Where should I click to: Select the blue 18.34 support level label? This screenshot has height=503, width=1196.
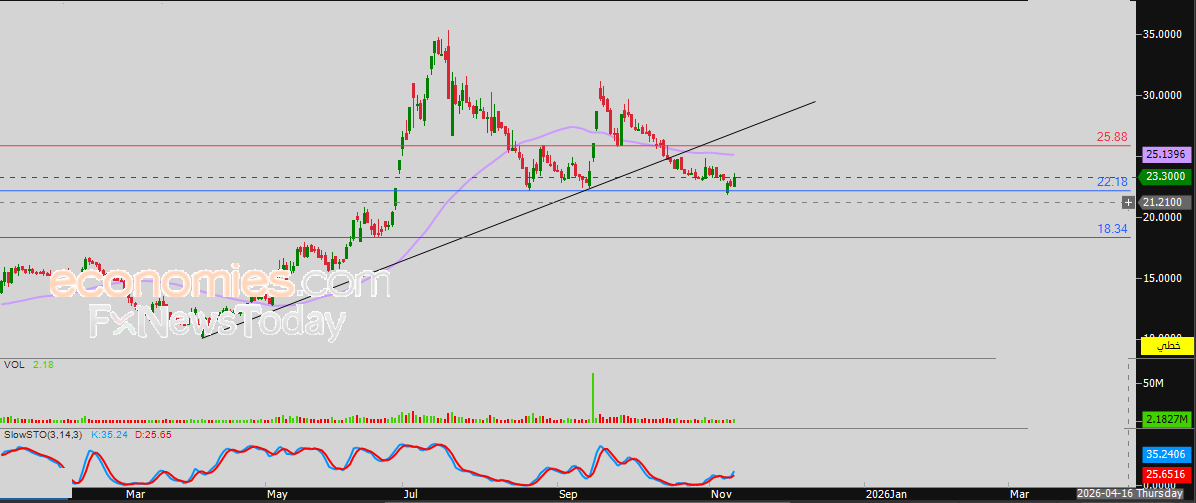1112,229
